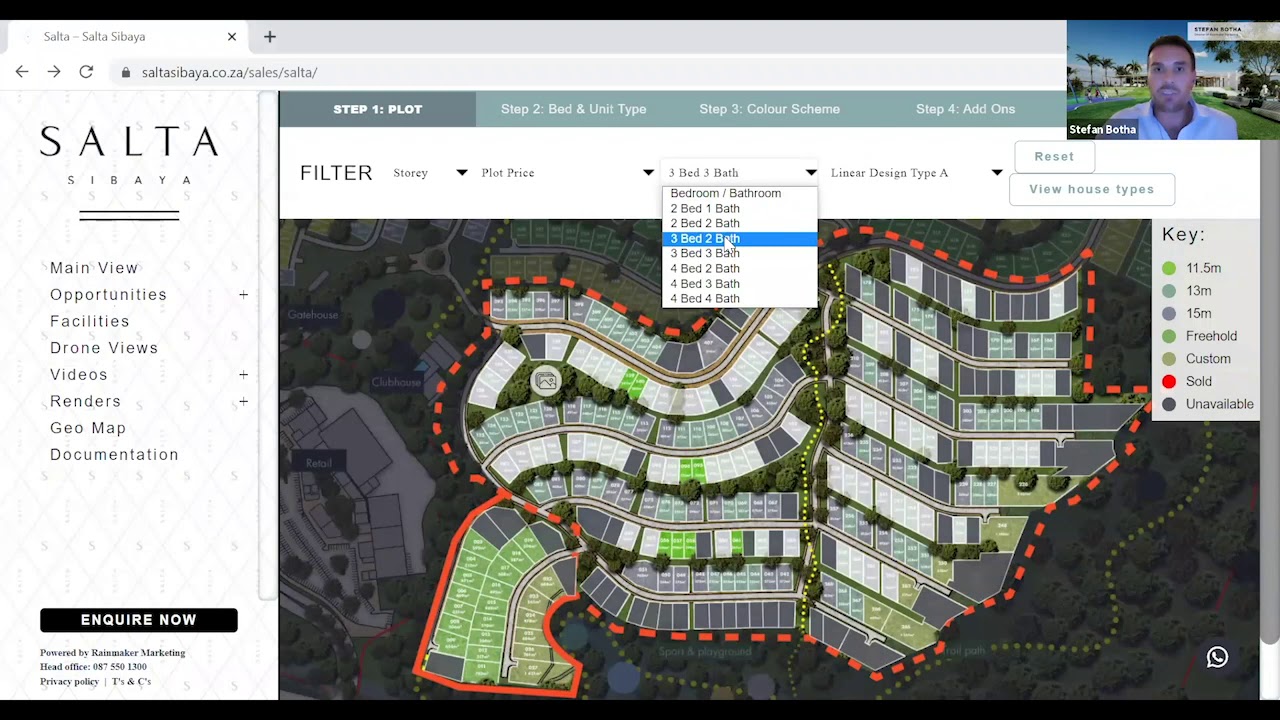
Task: Click the browser back arrow
Action: pyautogui.click(x=22, y=72)
